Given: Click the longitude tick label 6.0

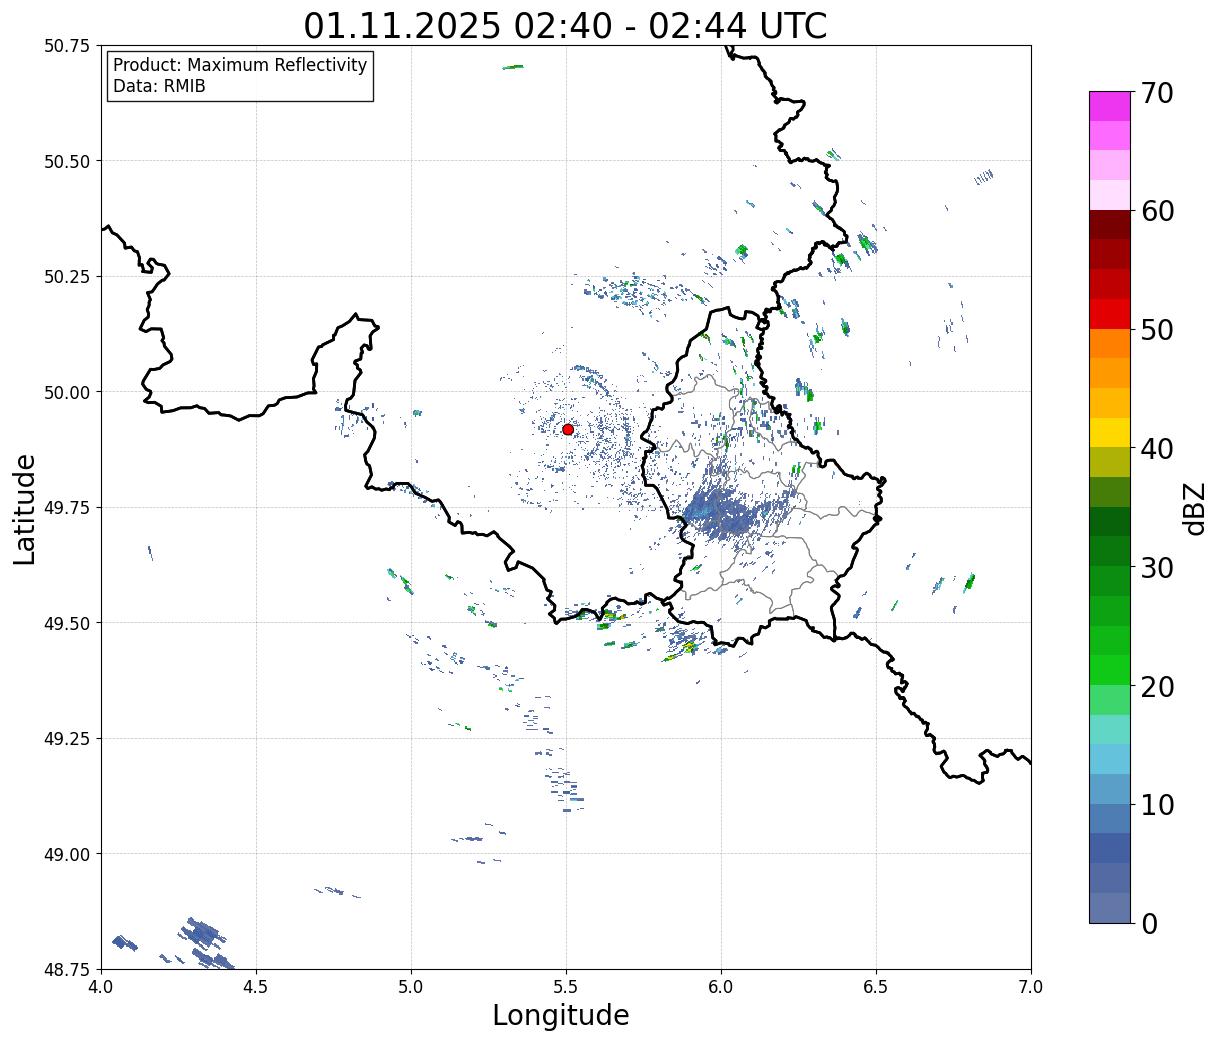Looking at the screenshot, I should point(721,986).
